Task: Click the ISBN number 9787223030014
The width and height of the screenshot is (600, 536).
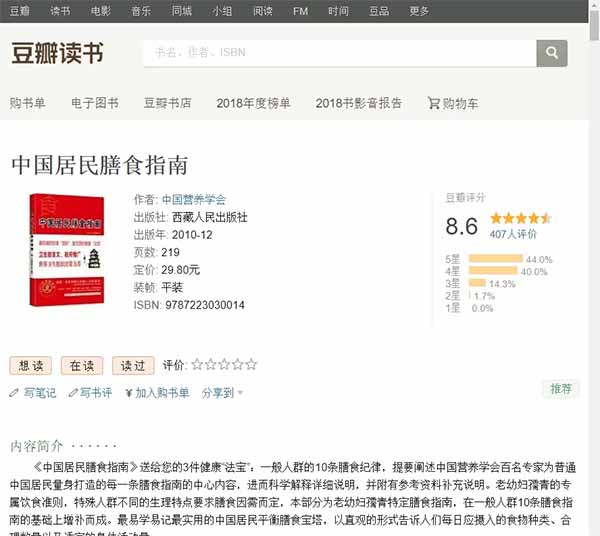Action: pyautogui.click(x=205, y=305)
